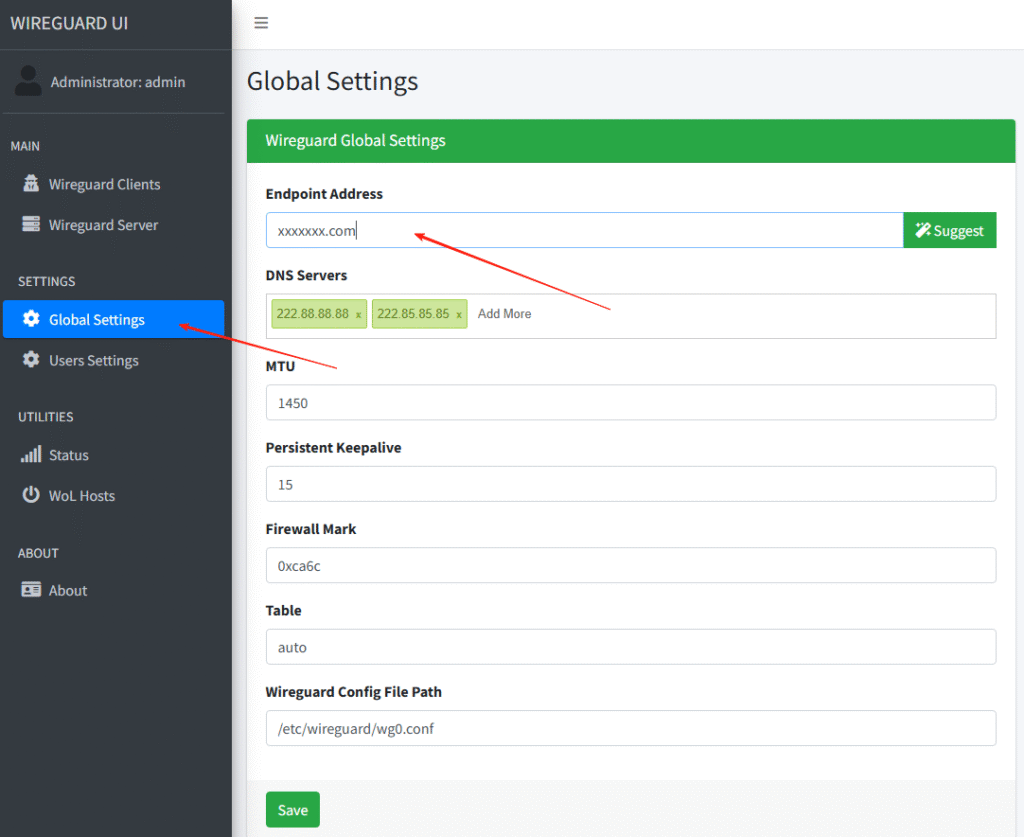
Task: Click the WoL Hosts power icon
Action: [x=31, y=495]
